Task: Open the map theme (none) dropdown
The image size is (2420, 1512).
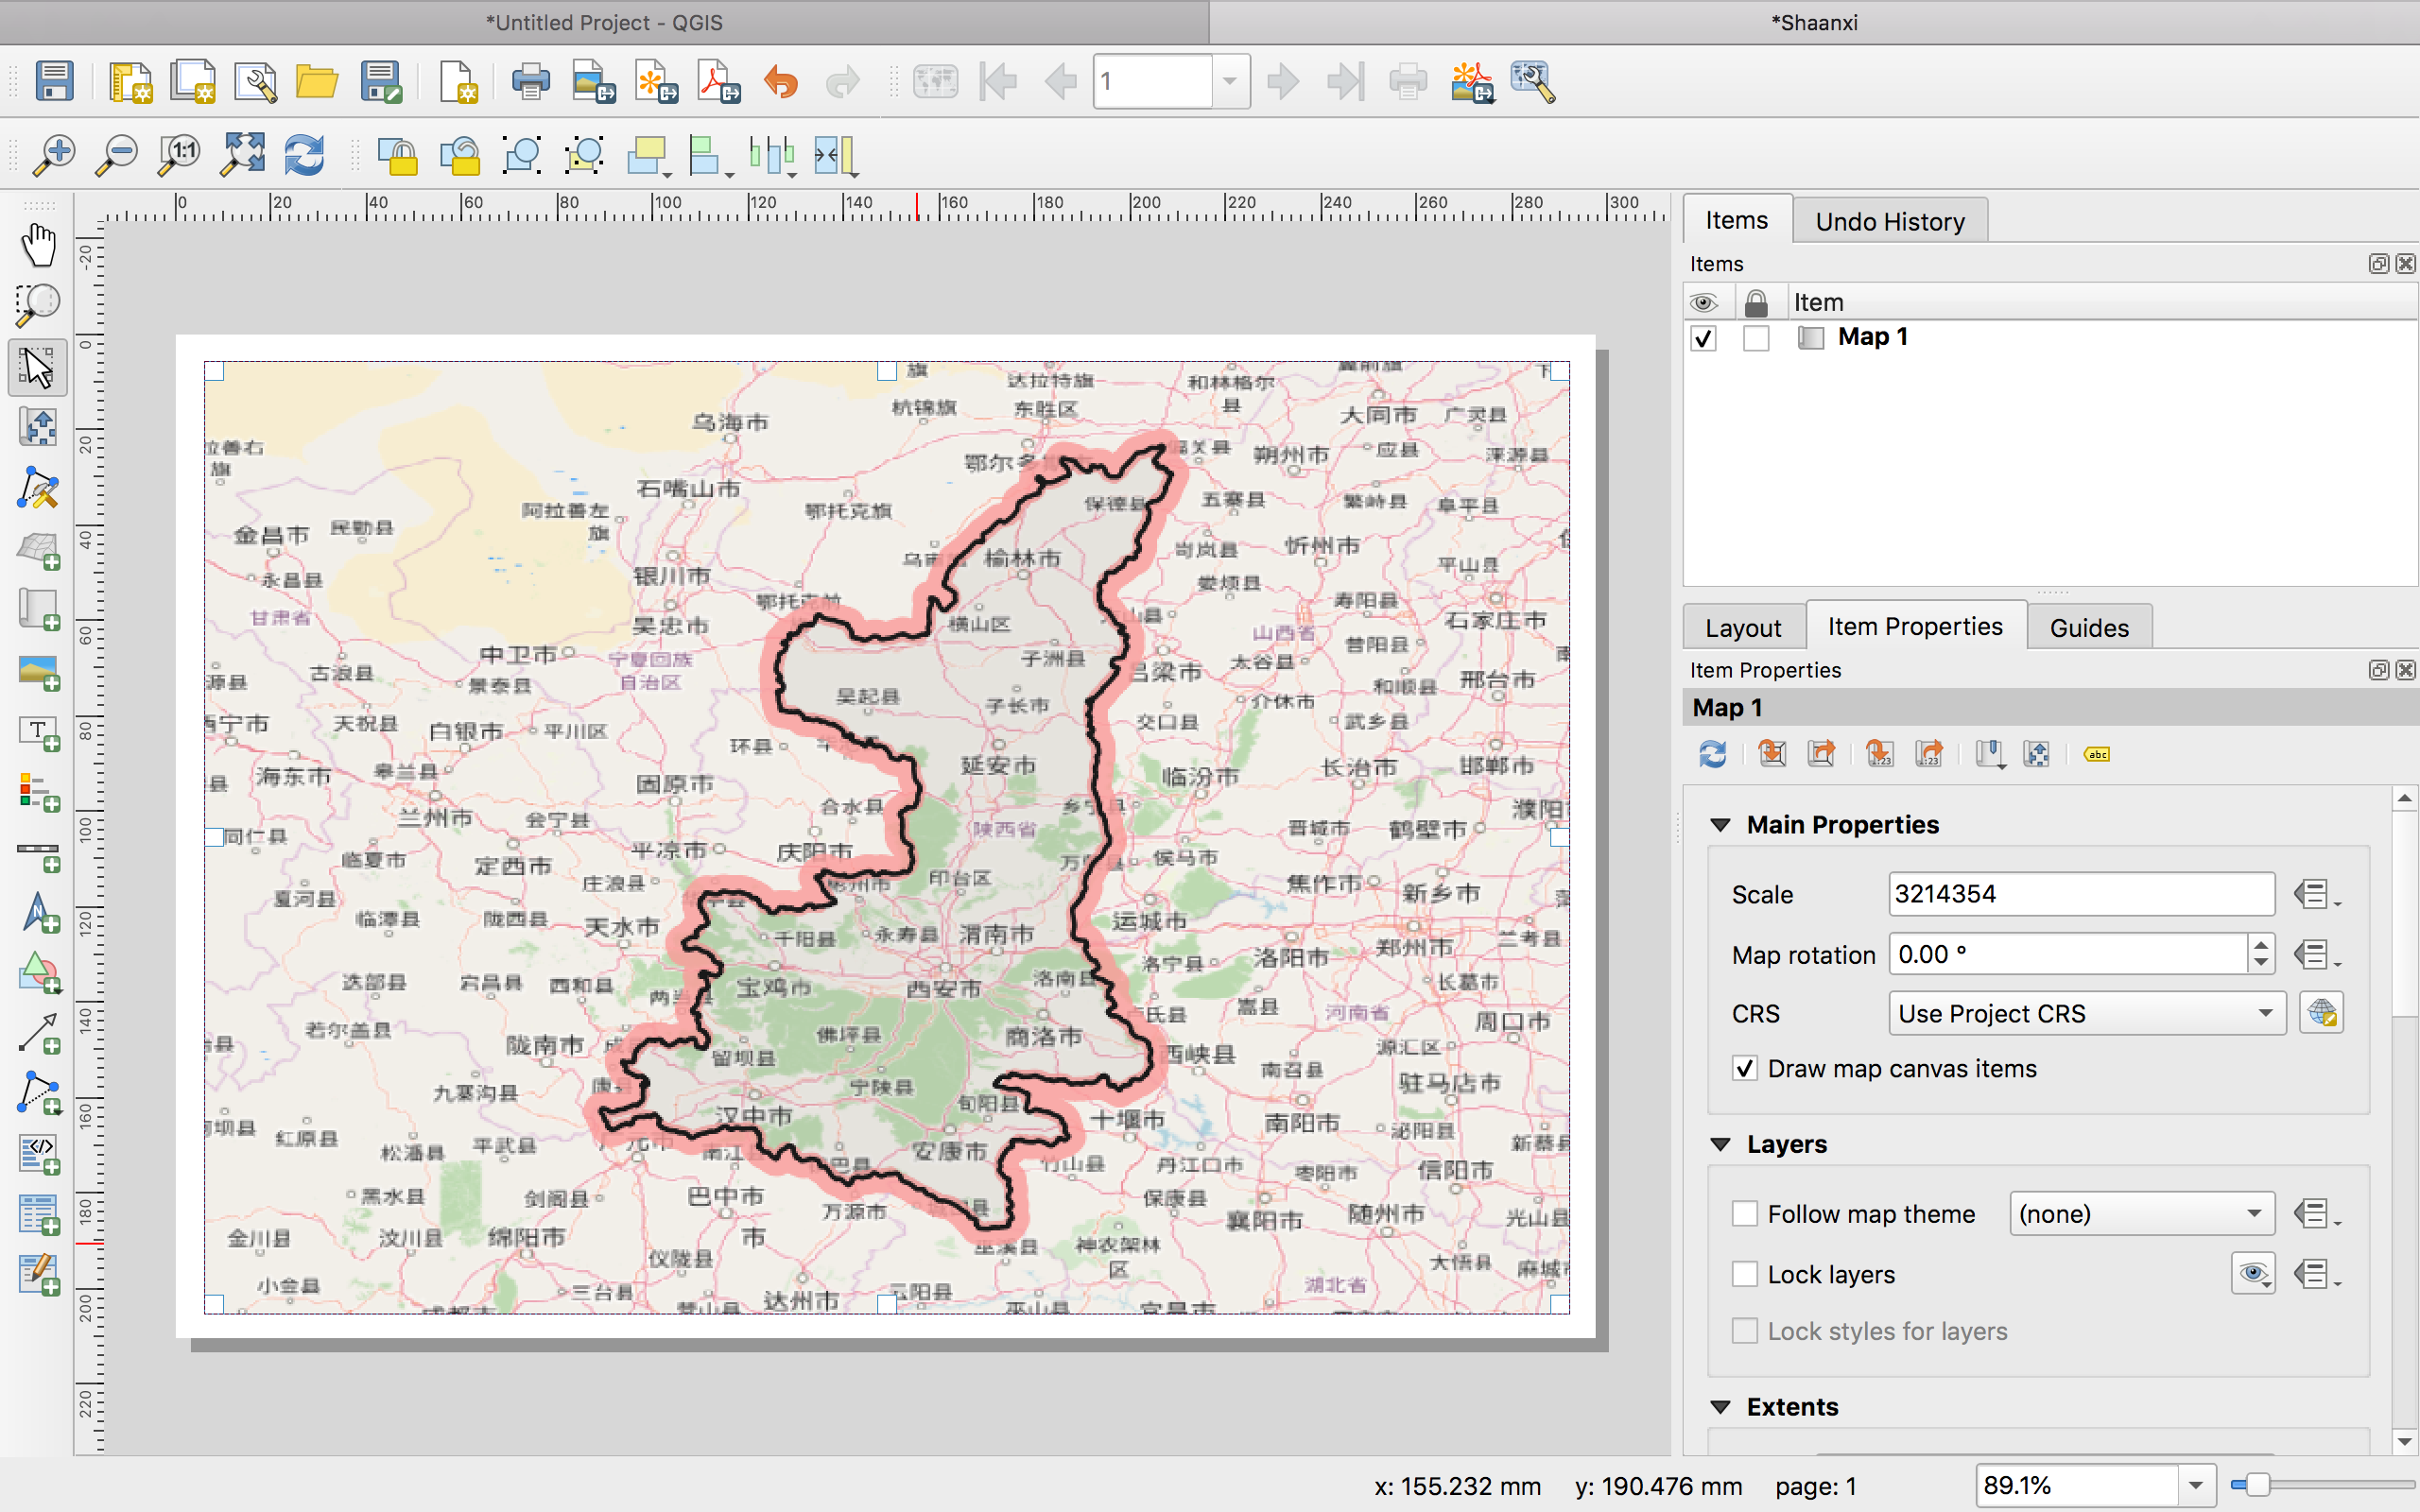Action: pyautogui.click(x=2141, y=1214)
